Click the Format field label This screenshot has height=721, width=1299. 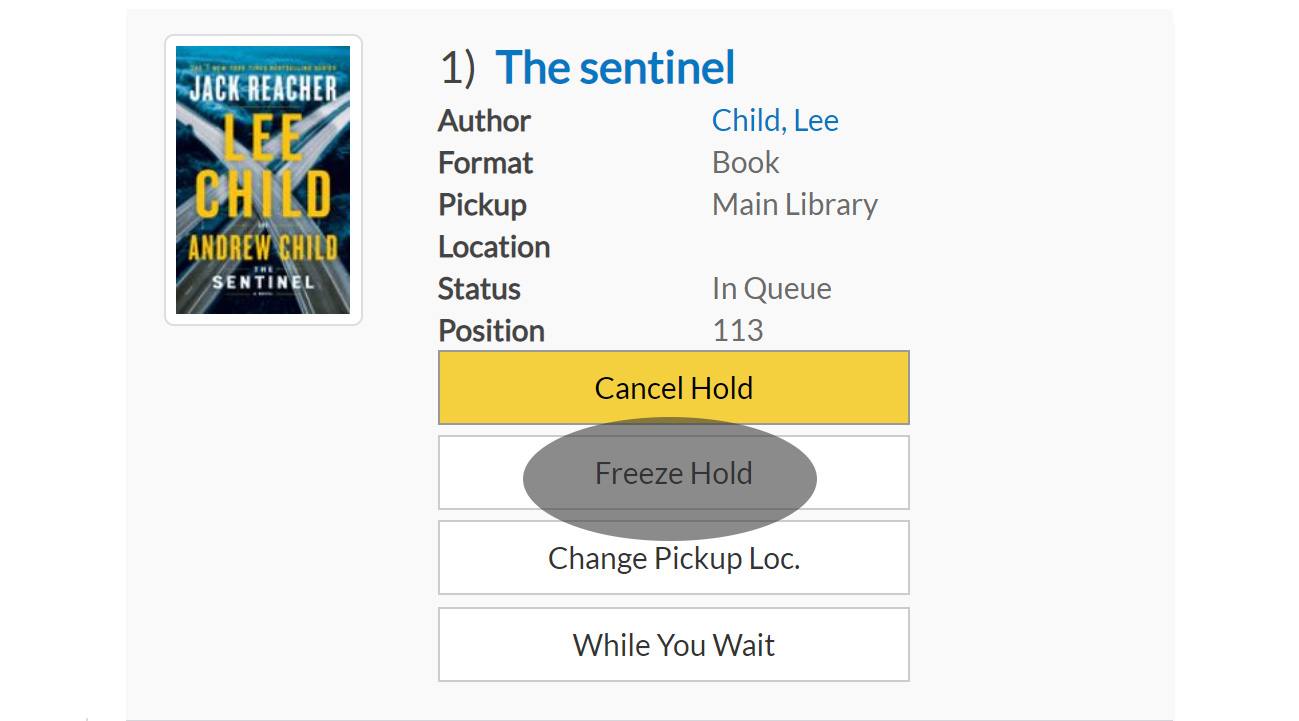click(486, 163)
